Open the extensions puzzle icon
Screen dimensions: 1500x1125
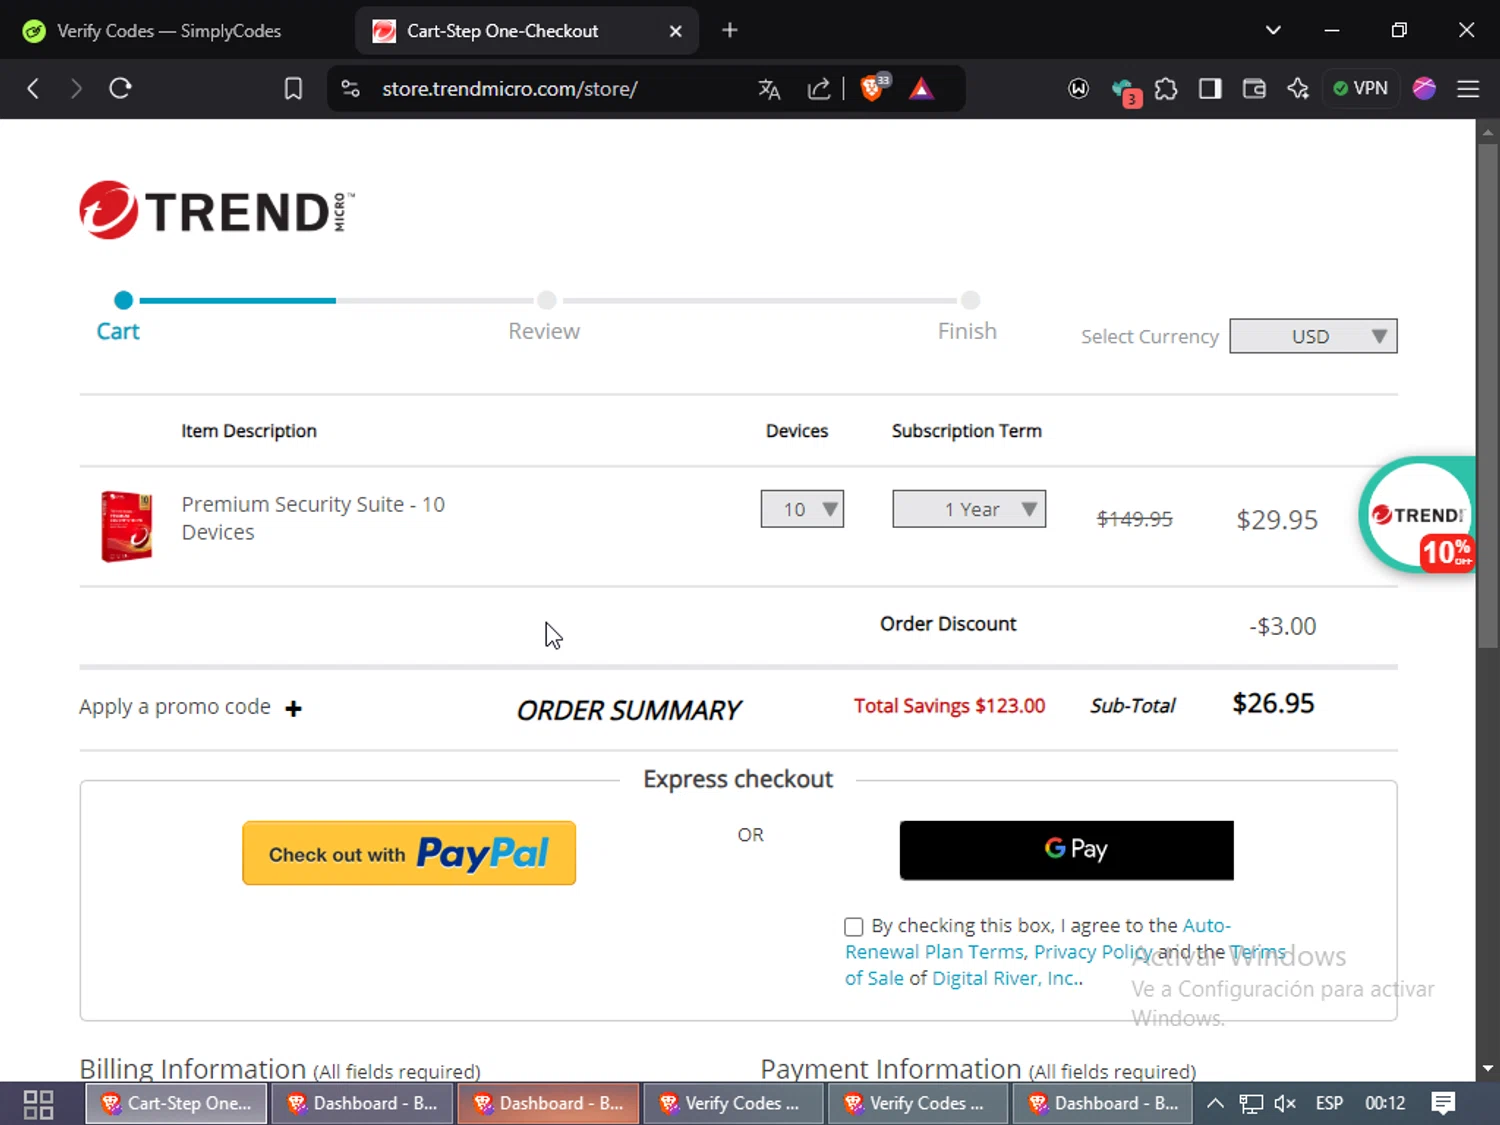[x=1166, y=89]
